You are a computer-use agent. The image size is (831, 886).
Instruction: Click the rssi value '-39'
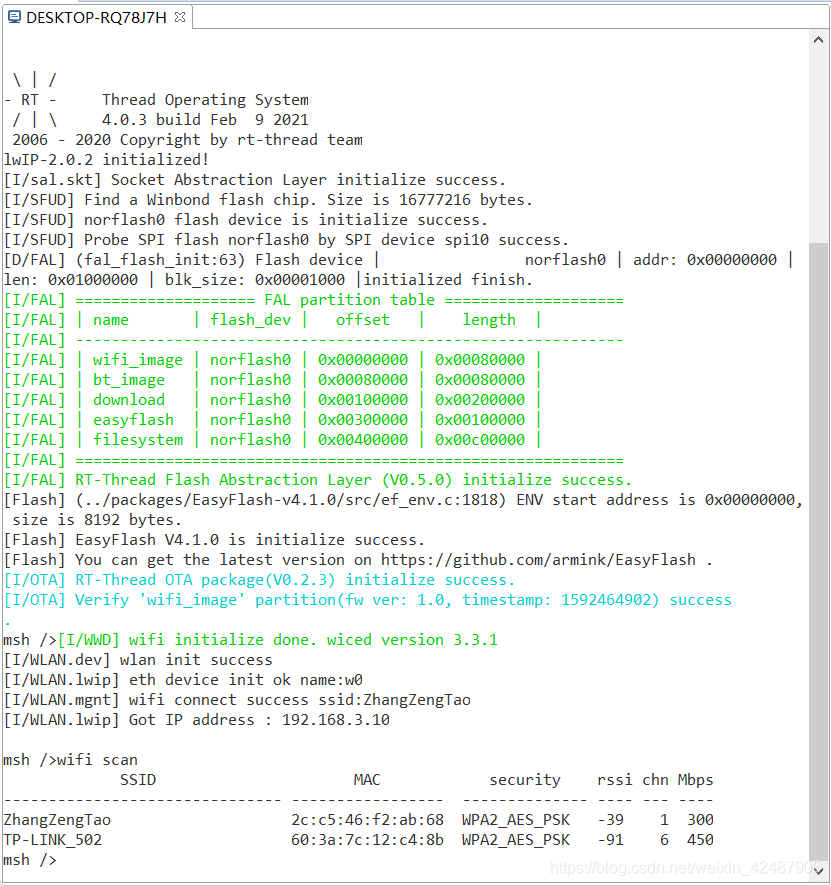coord(611,820)
